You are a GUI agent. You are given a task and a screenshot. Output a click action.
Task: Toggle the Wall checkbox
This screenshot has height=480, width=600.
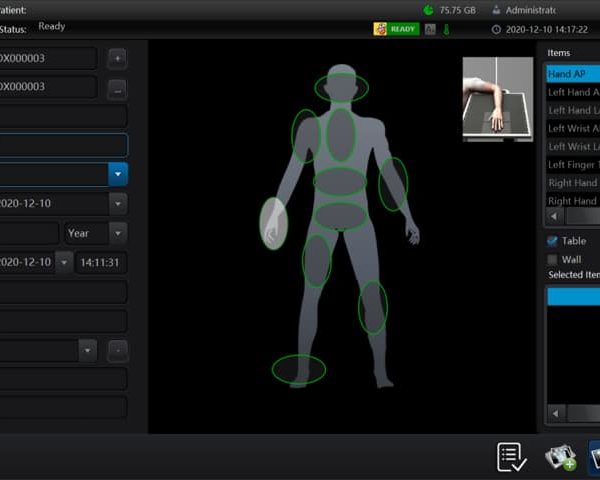(552, 259)
